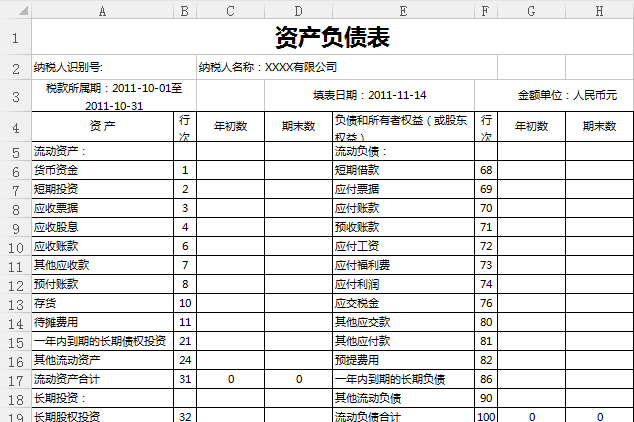Select the 长期股权投资 cell
Screen dimensions: 634x422
(102, 416)
